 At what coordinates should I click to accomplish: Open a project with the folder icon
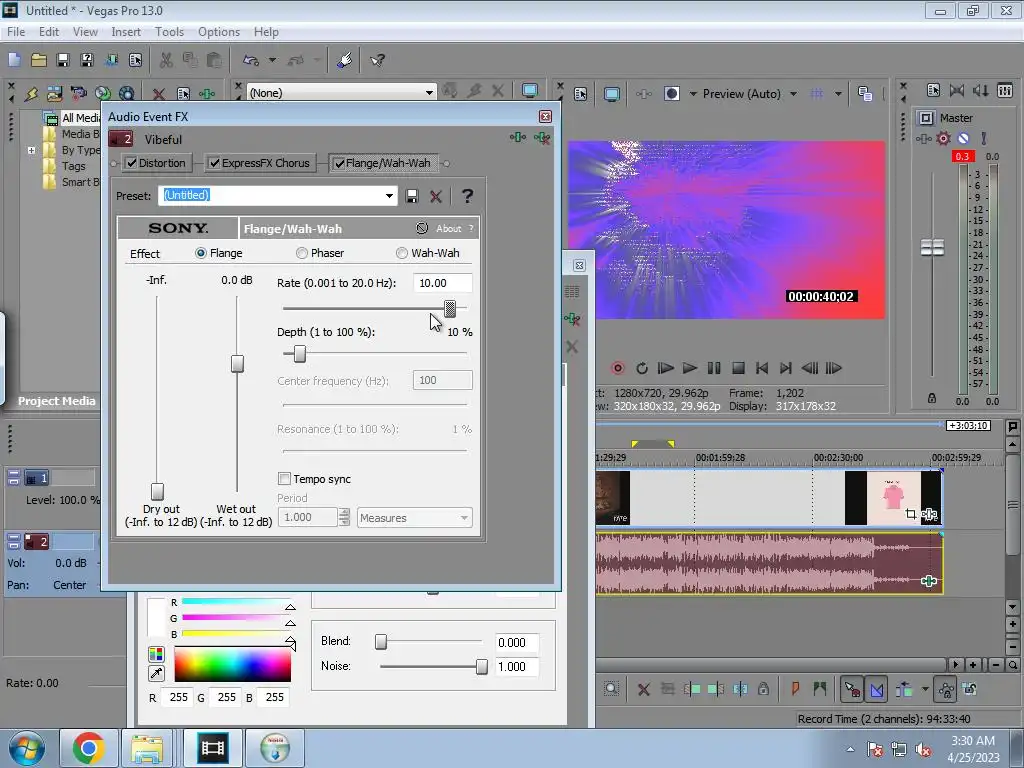(x=39, y=60)
